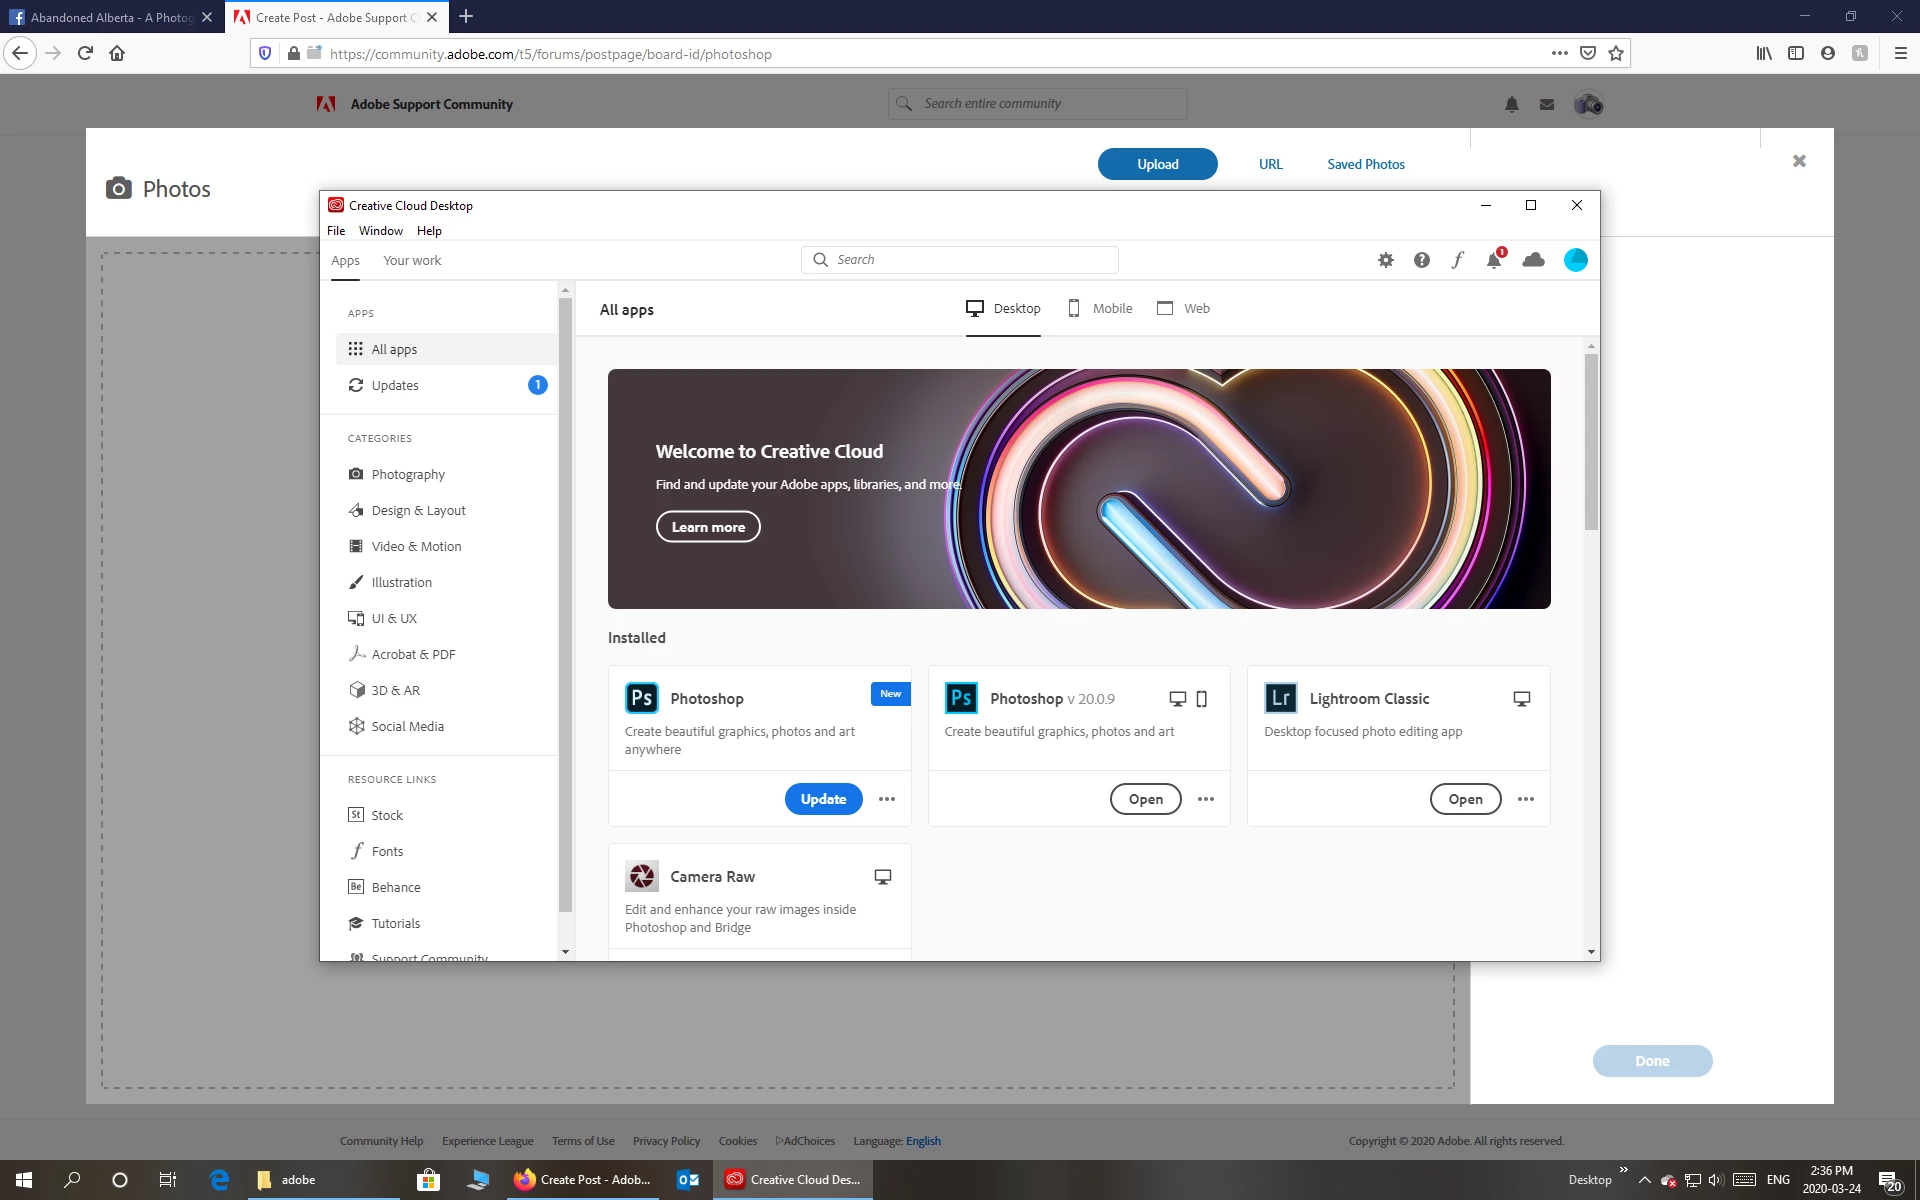Click the cloud sync status icon
Screen dimensions: 1920x1200
[1533, 260]
